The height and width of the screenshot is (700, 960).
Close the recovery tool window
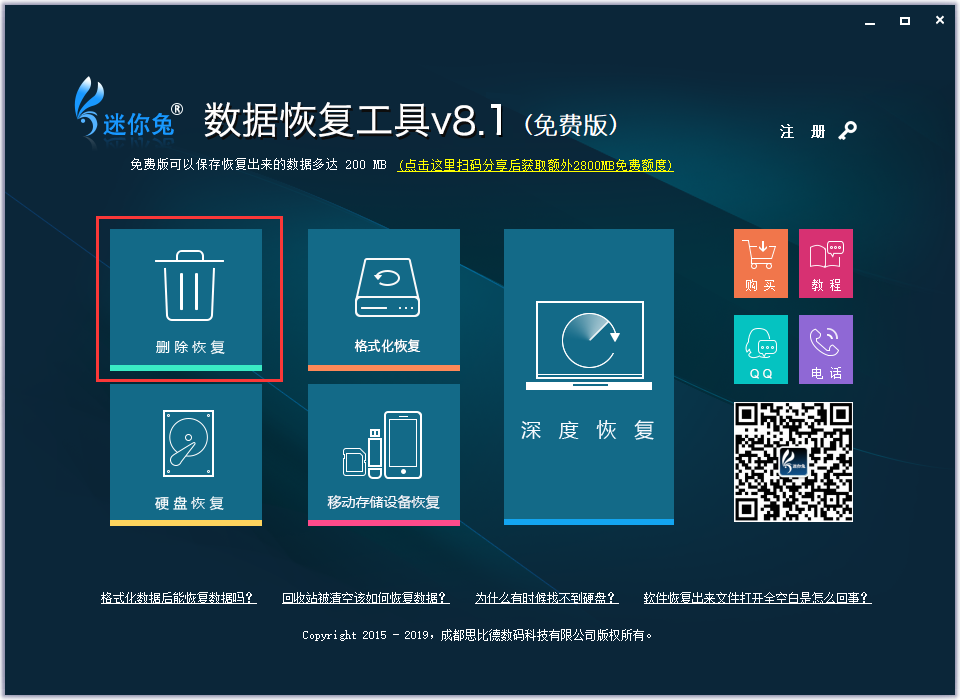pyautogui.click(x=940, y=20)
